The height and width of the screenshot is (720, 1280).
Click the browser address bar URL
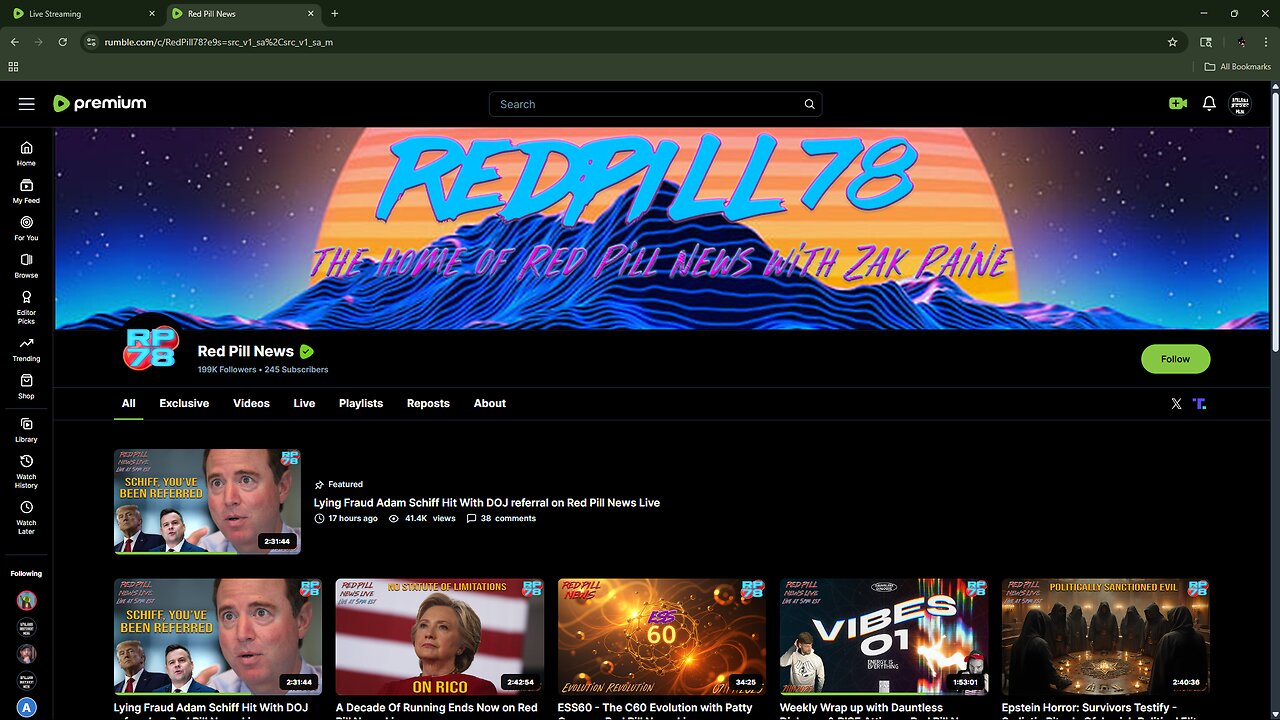(219, 42)
